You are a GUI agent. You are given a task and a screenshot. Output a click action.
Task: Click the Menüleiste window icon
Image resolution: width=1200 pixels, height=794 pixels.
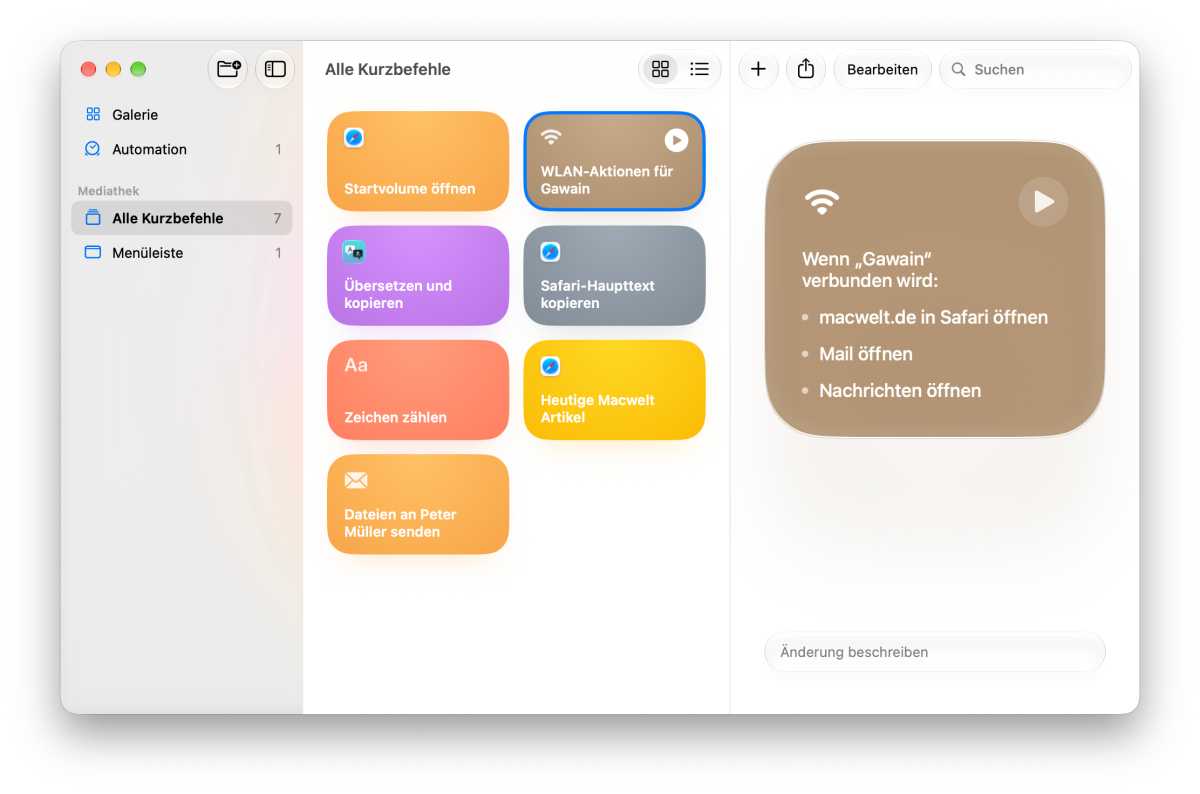coord(93,252)
